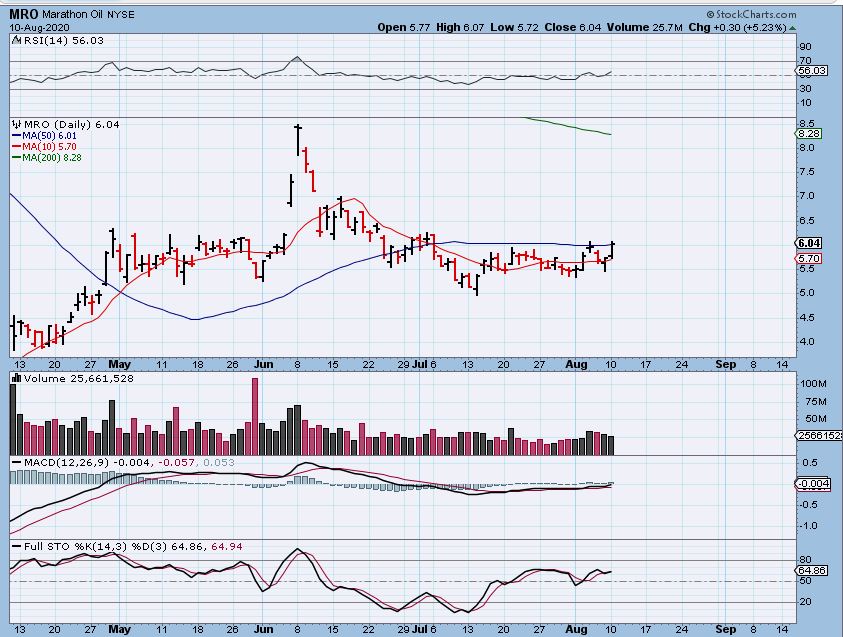Click the red 5.70 price tag on right axis
The height and width of the screenshot is (637, 843).
click(x=809, y=258)
